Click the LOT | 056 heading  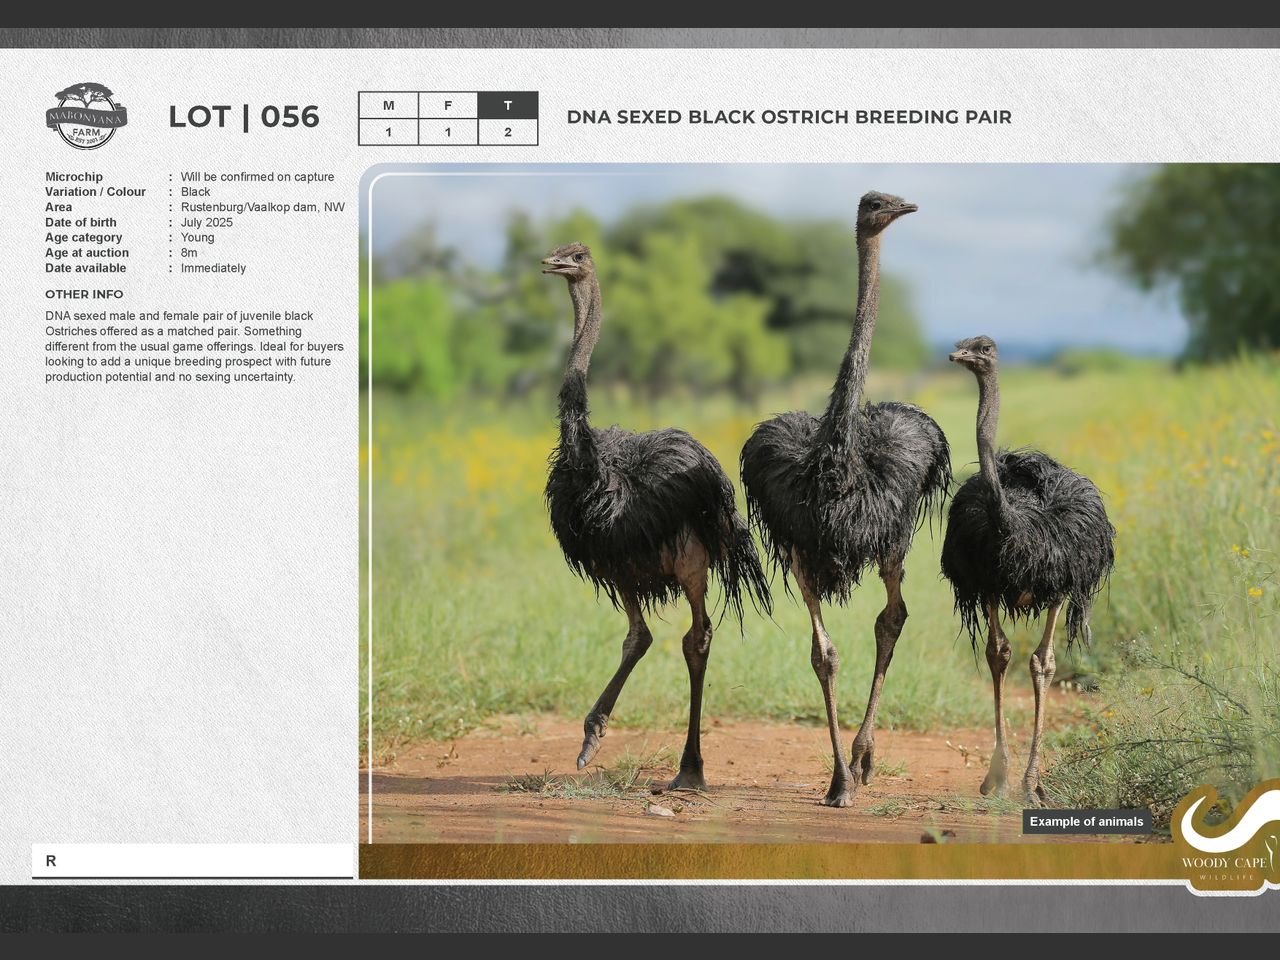coord(244,117)
